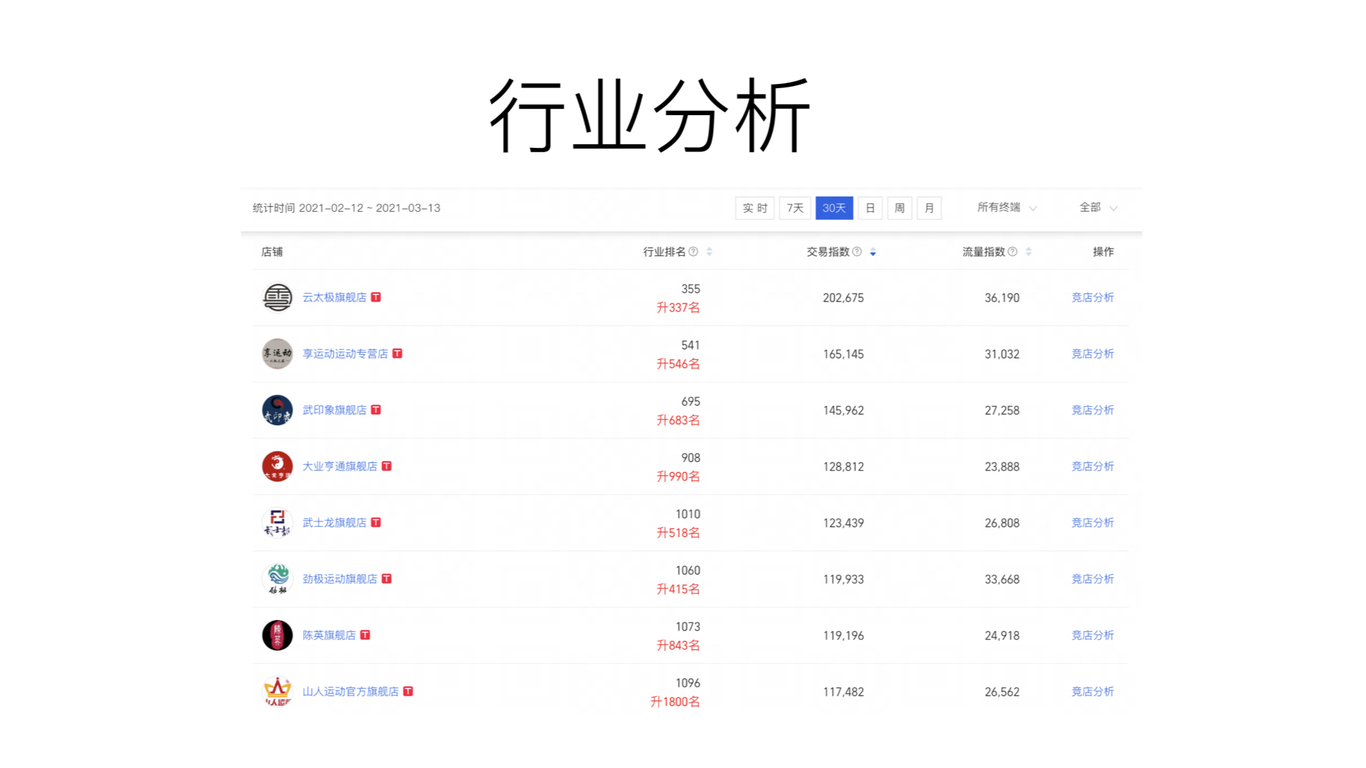Open the 全部 filter dropdown
The image size is (1366, 768).
pyautogui.click(x=1098, y=208)
